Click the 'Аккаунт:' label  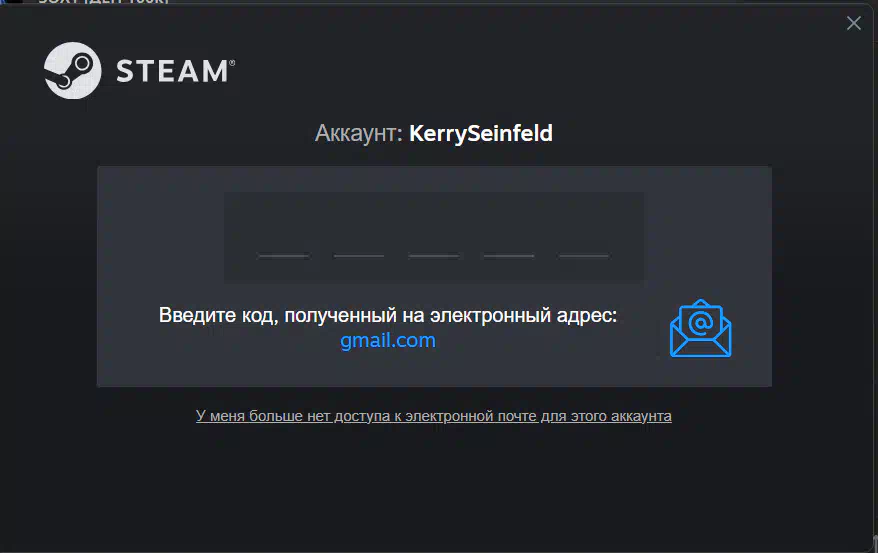[359, 134]
